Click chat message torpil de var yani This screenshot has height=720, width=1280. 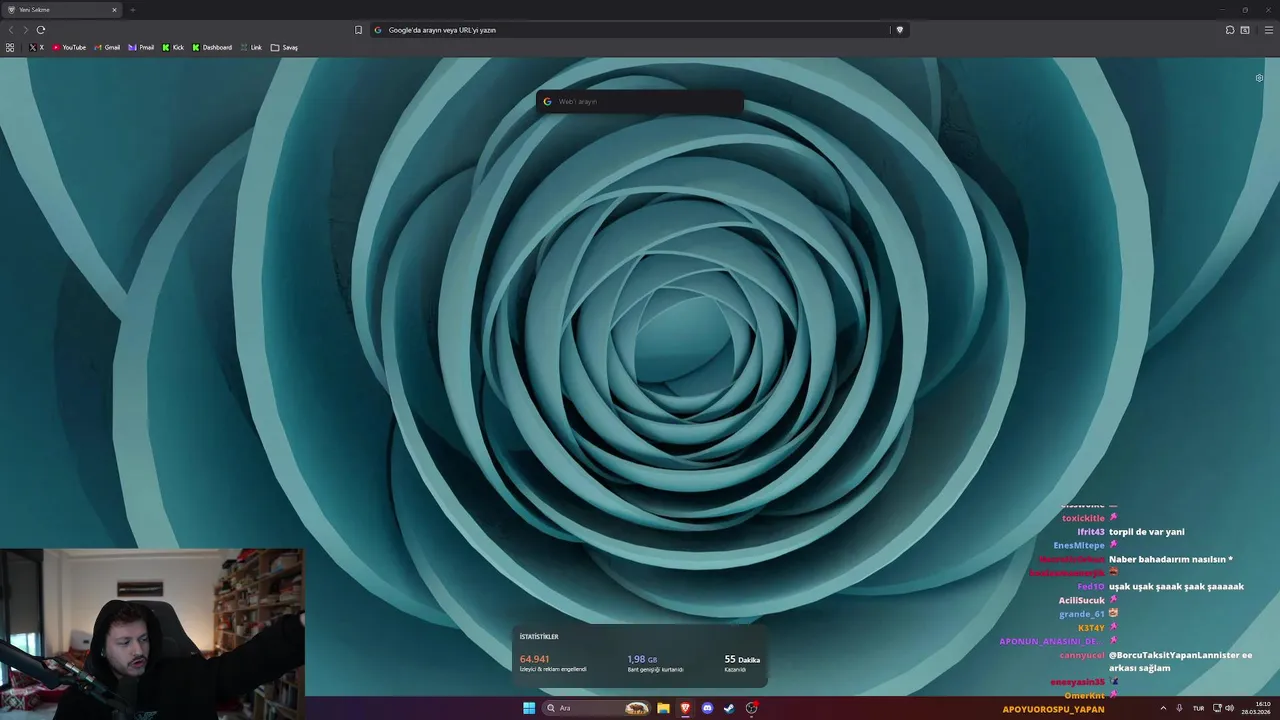pos(1146,532)
